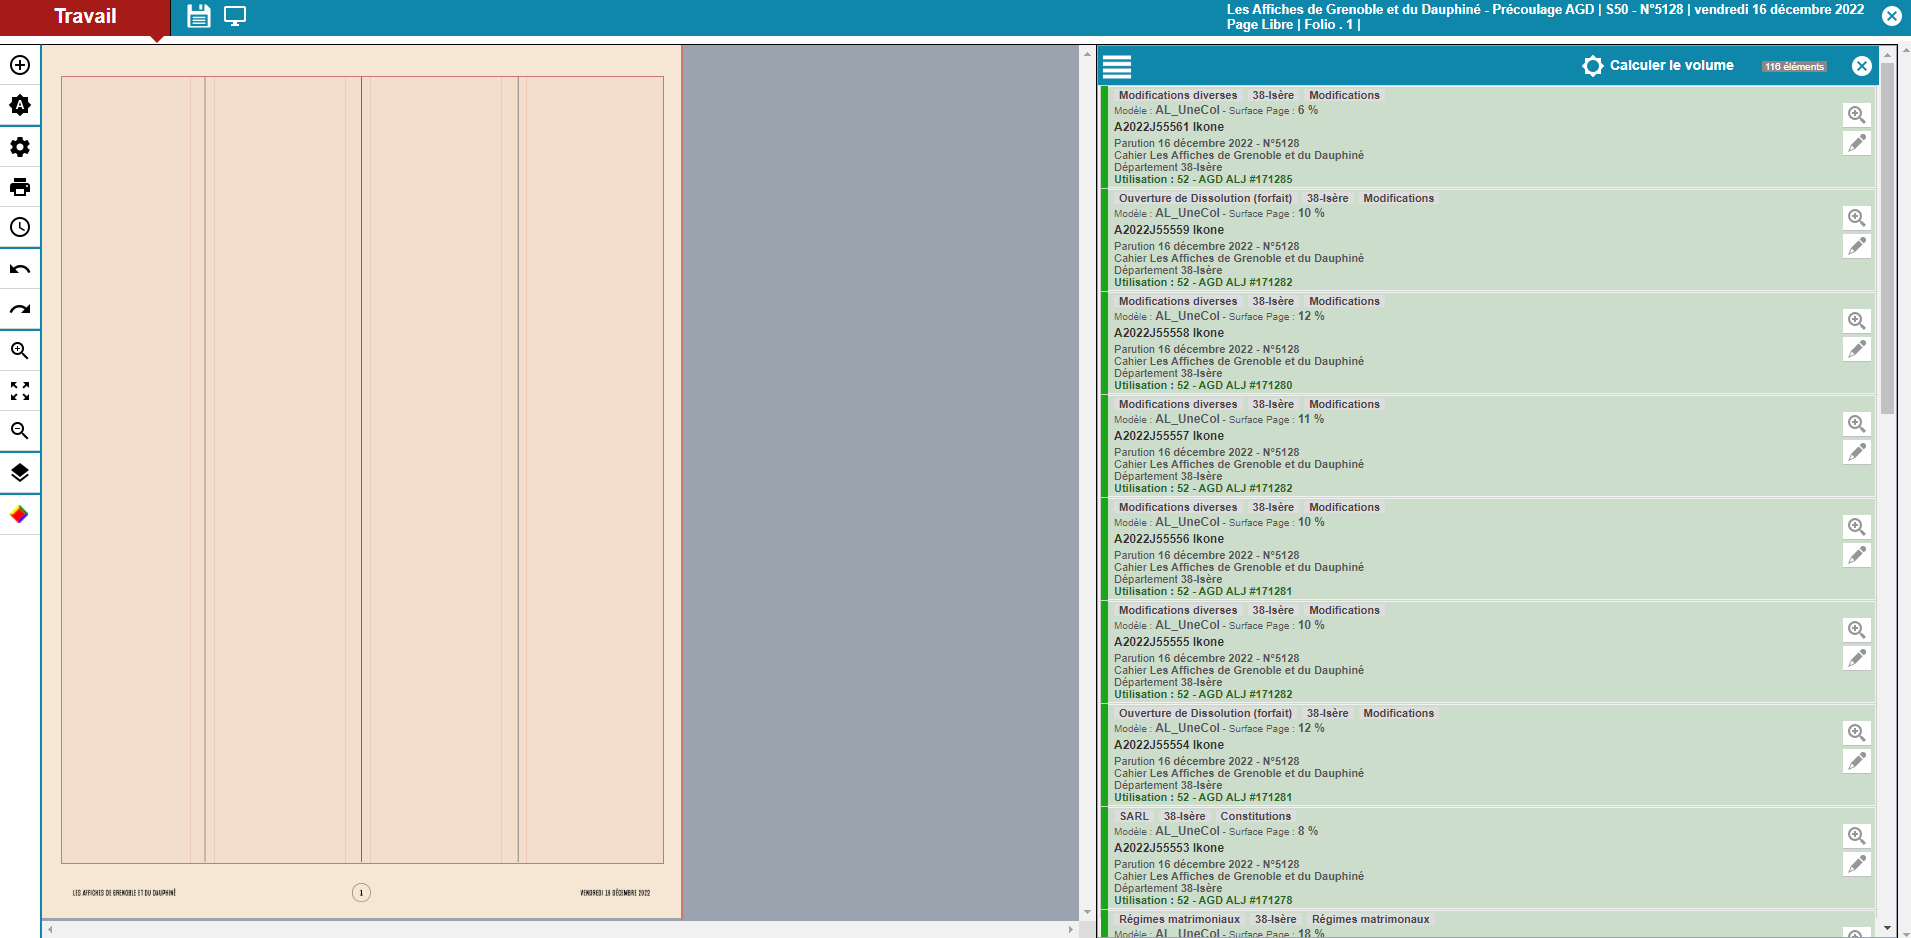Image resolution: width=1911 pixels, height=938 pixels.
Task: Click the monitor display icon in header
Action: pyautogui.click(x=235, y=16)
